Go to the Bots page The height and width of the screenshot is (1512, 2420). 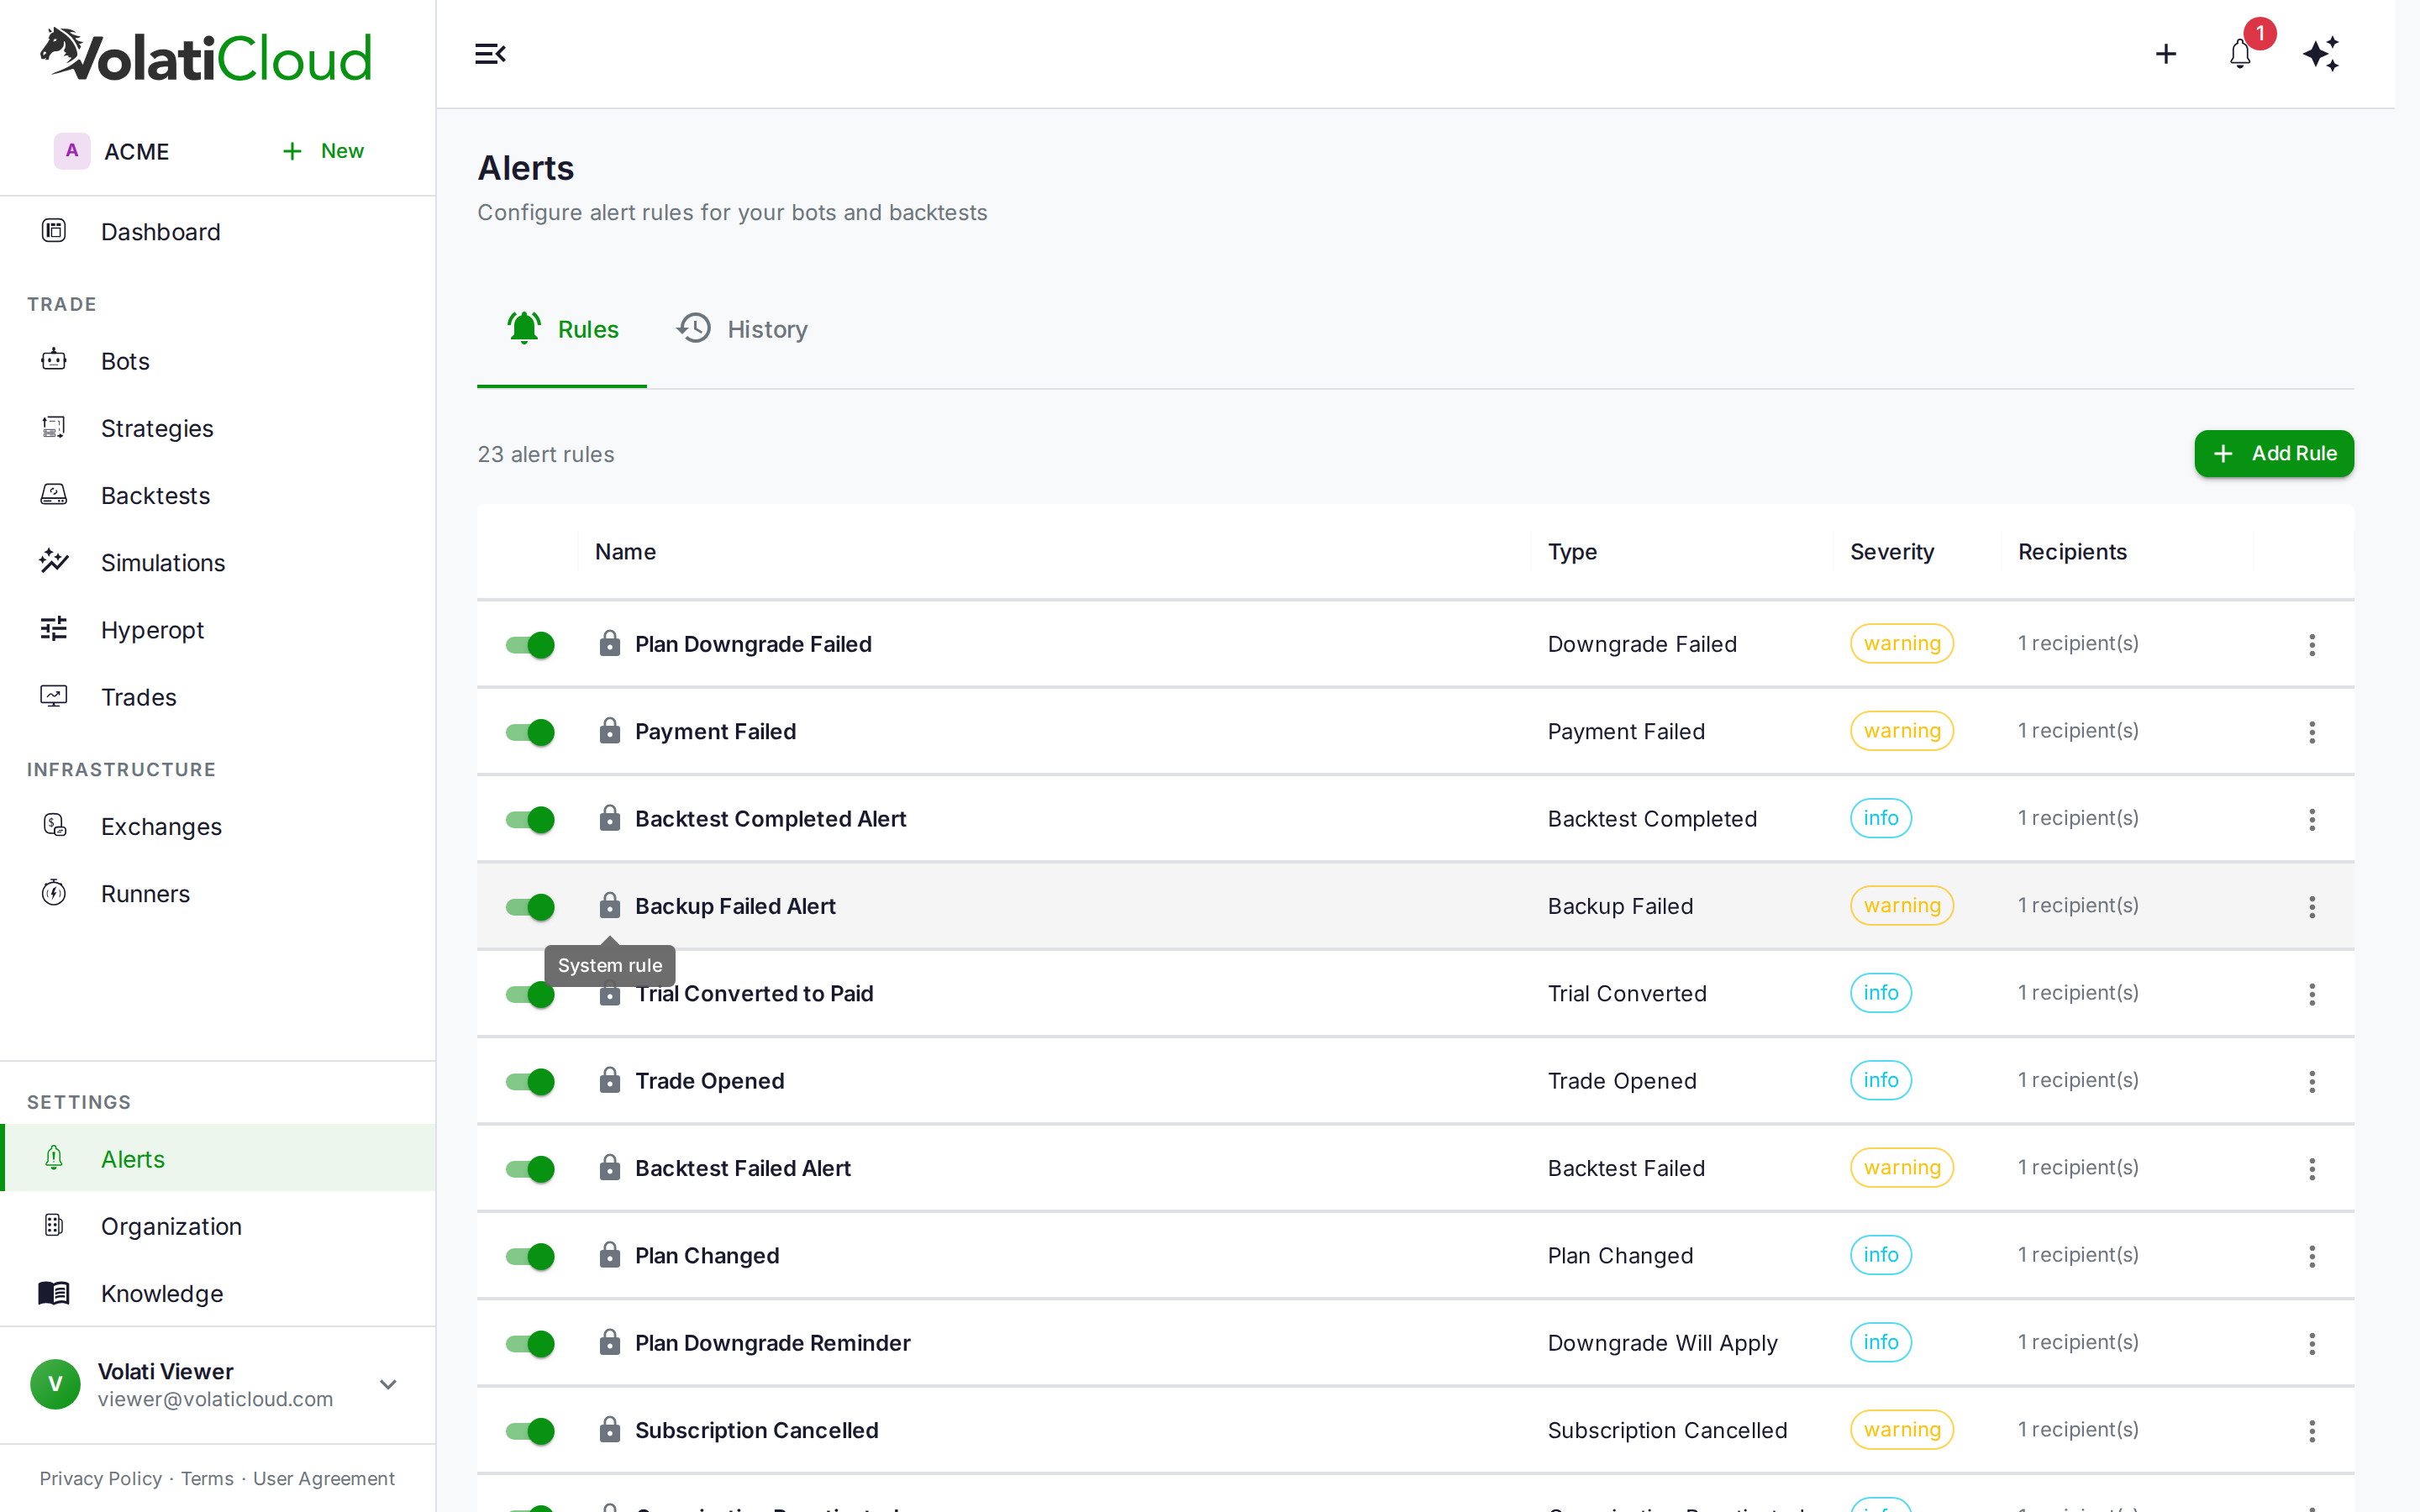(218, 360)
